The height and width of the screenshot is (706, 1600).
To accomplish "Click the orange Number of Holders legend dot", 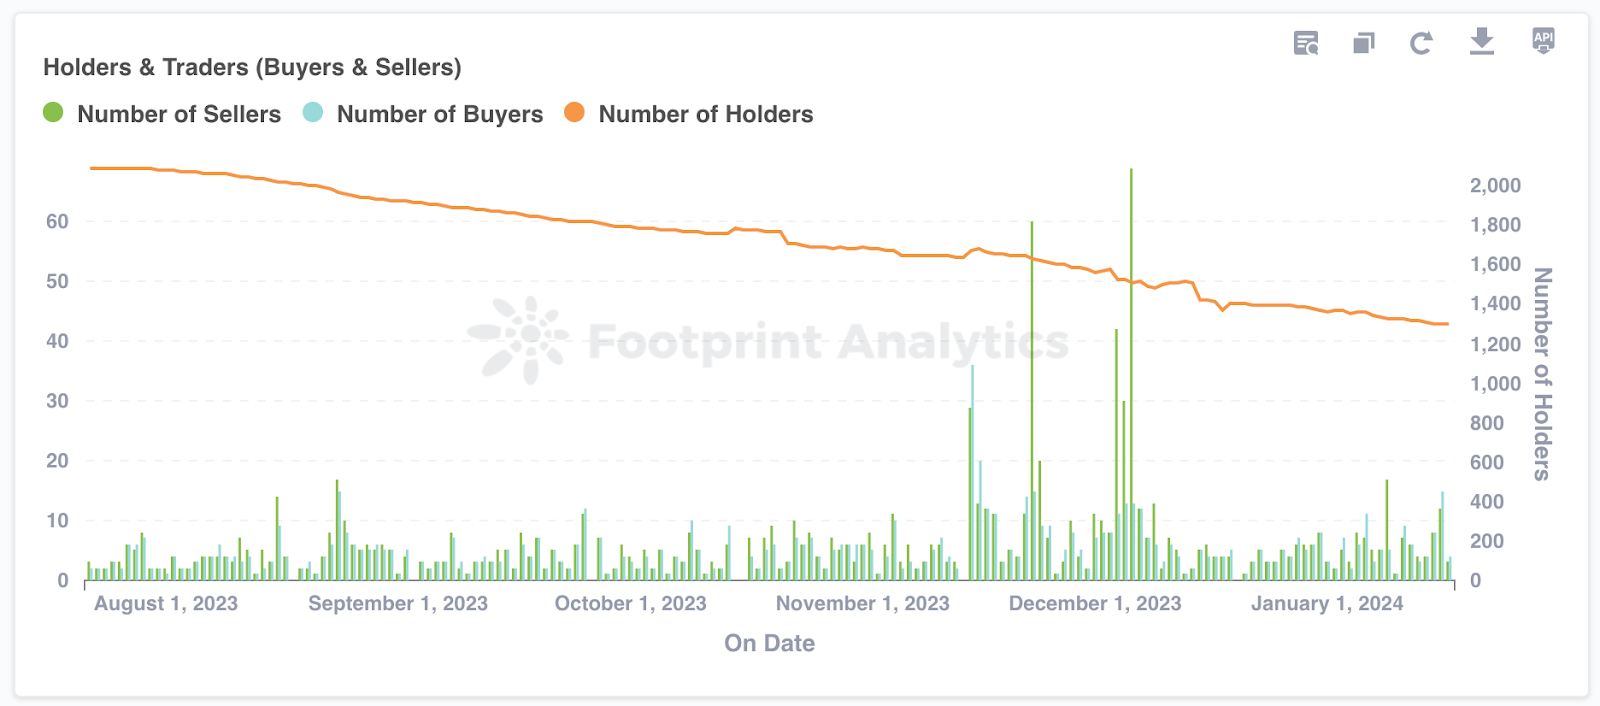I will pyautogui.click(x=574, y=113).
